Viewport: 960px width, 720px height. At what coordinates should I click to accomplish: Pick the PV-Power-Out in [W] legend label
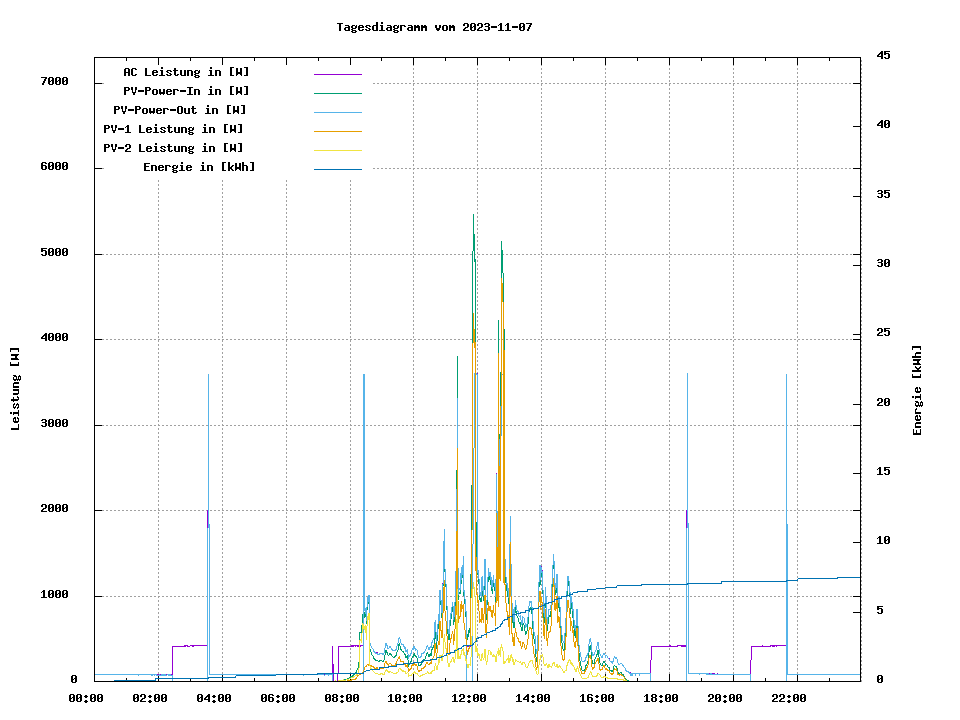tap(179, 110)
